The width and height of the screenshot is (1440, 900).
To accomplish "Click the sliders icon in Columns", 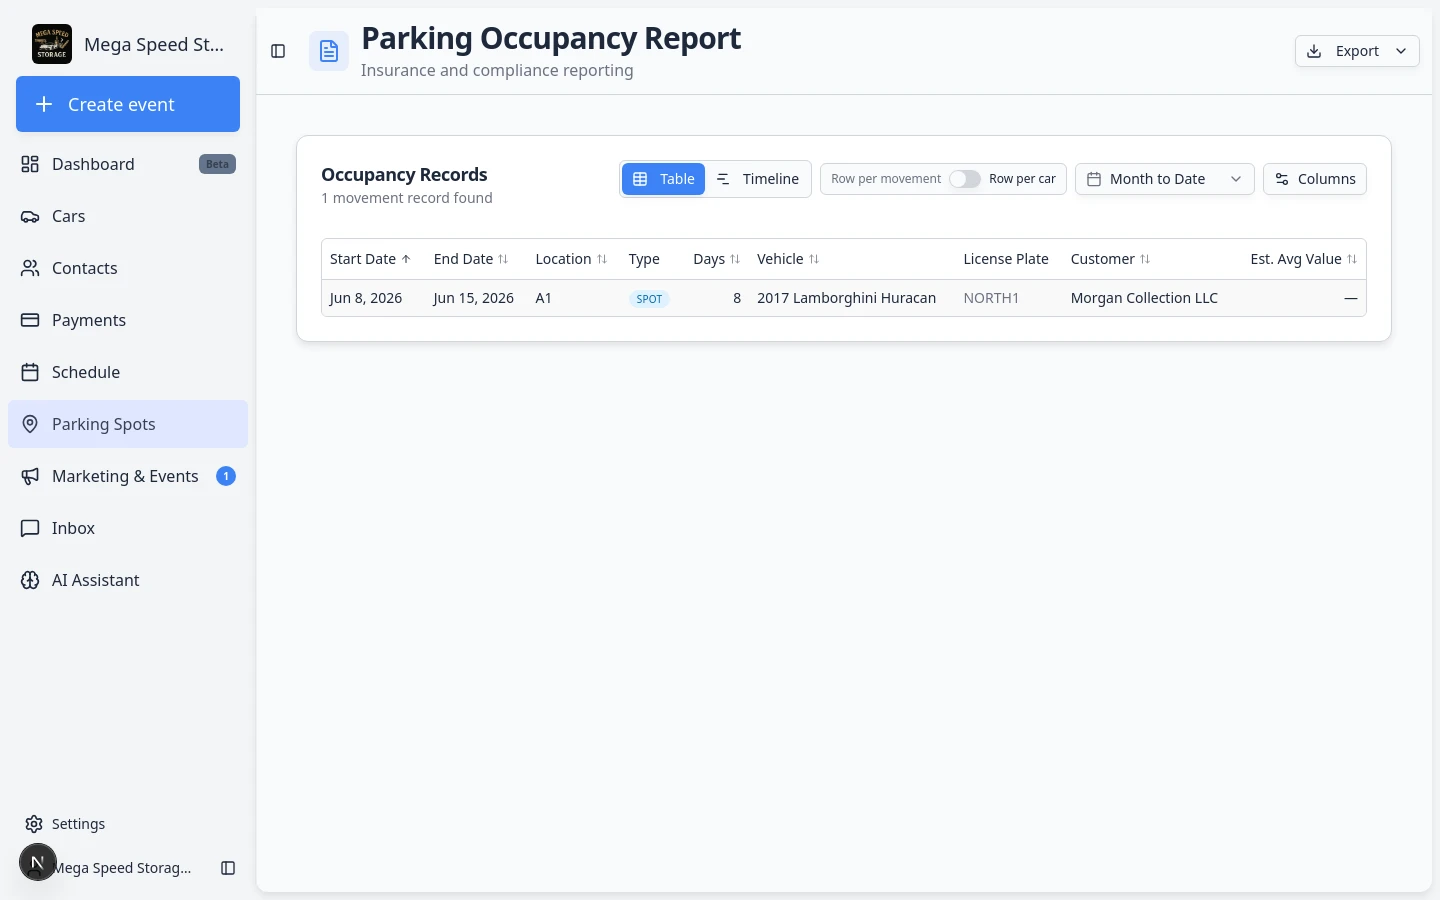I will coord(1282,179).
